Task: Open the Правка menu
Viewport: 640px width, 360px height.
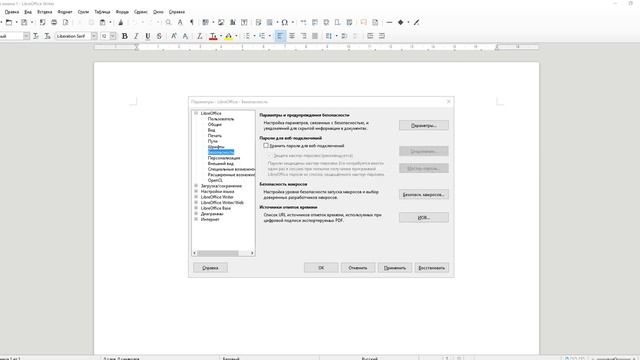Action: tap(12, 12)
